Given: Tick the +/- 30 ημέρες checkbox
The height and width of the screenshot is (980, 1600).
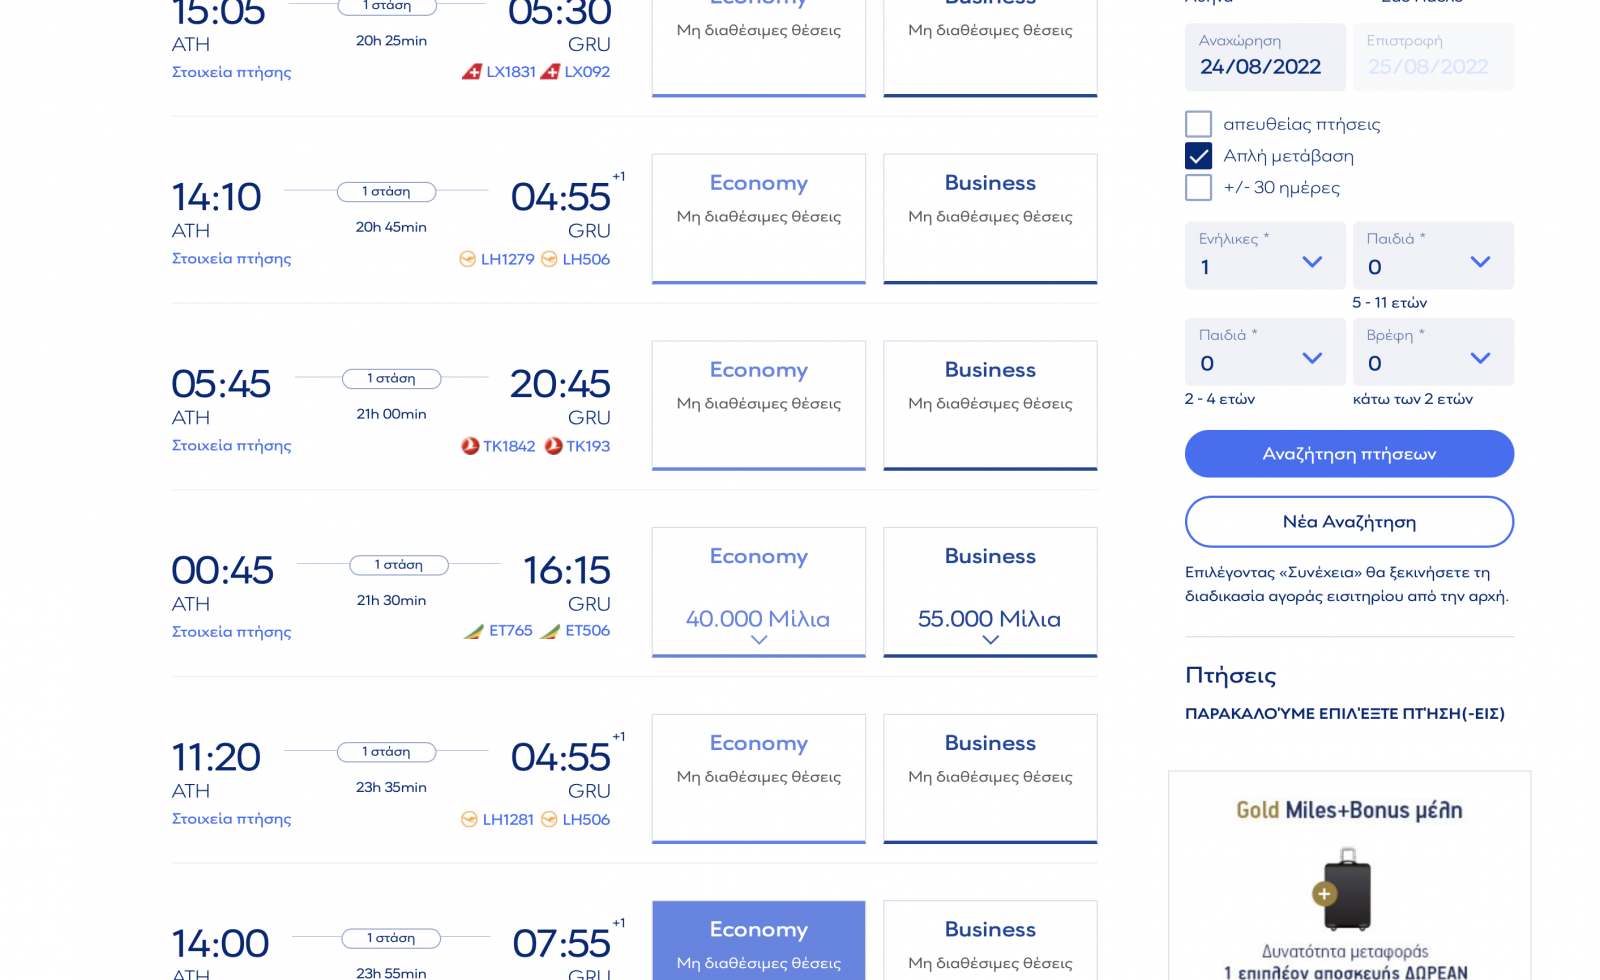Looking at the screenshot, I should click(1198, 188).
